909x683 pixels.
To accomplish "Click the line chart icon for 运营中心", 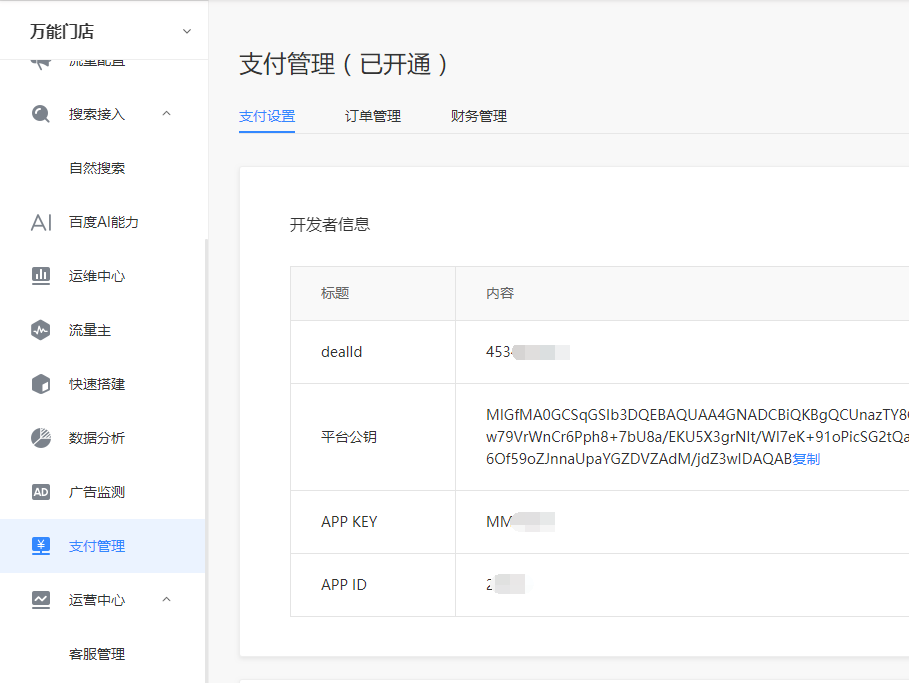I will [41, 600].
